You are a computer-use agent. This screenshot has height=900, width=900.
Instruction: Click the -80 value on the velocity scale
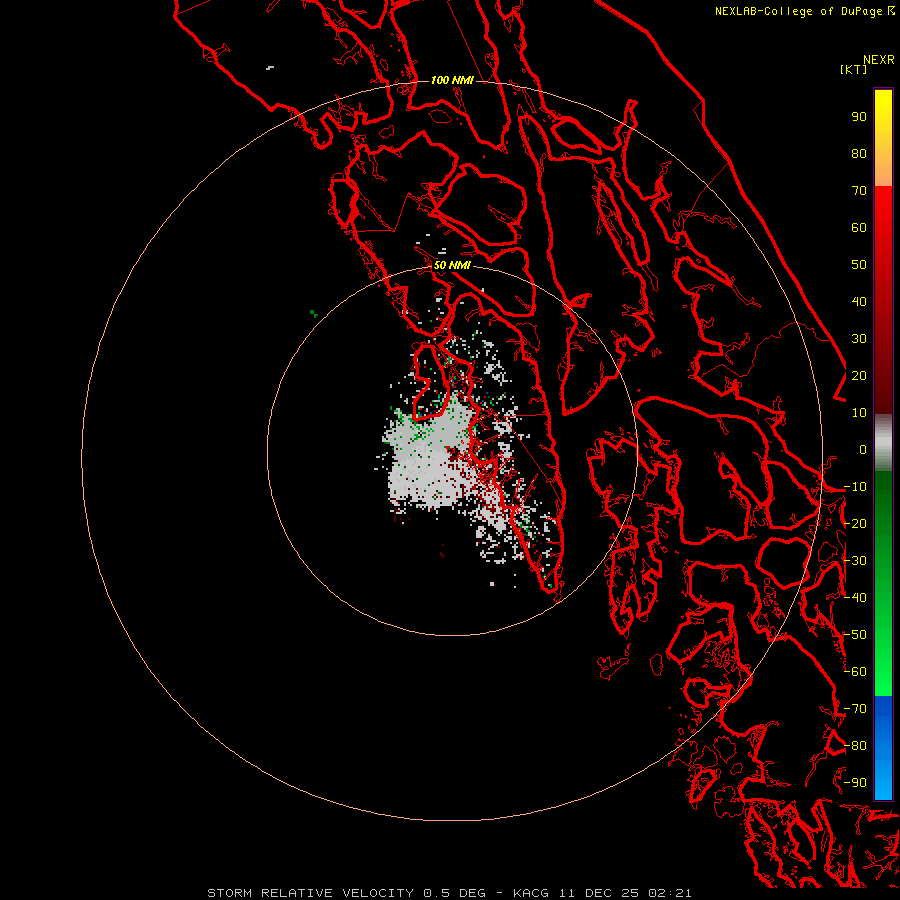(x=855, y=746)
